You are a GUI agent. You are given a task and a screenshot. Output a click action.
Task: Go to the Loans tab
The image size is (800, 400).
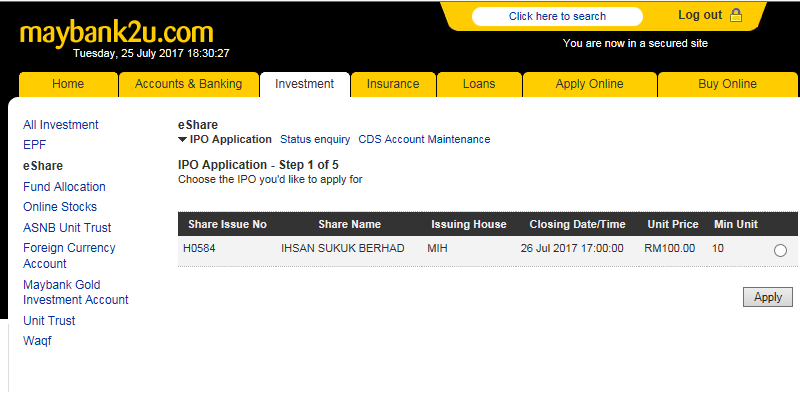479,84
